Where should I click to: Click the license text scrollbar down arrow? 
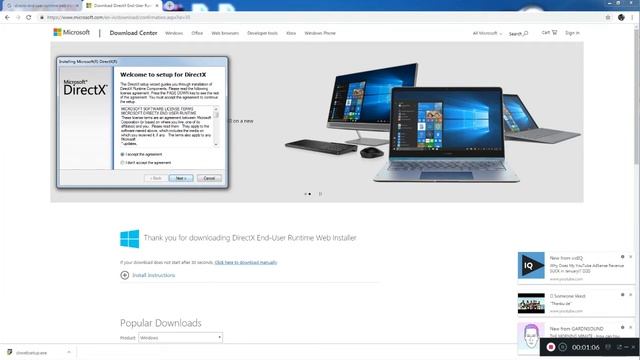216,144
